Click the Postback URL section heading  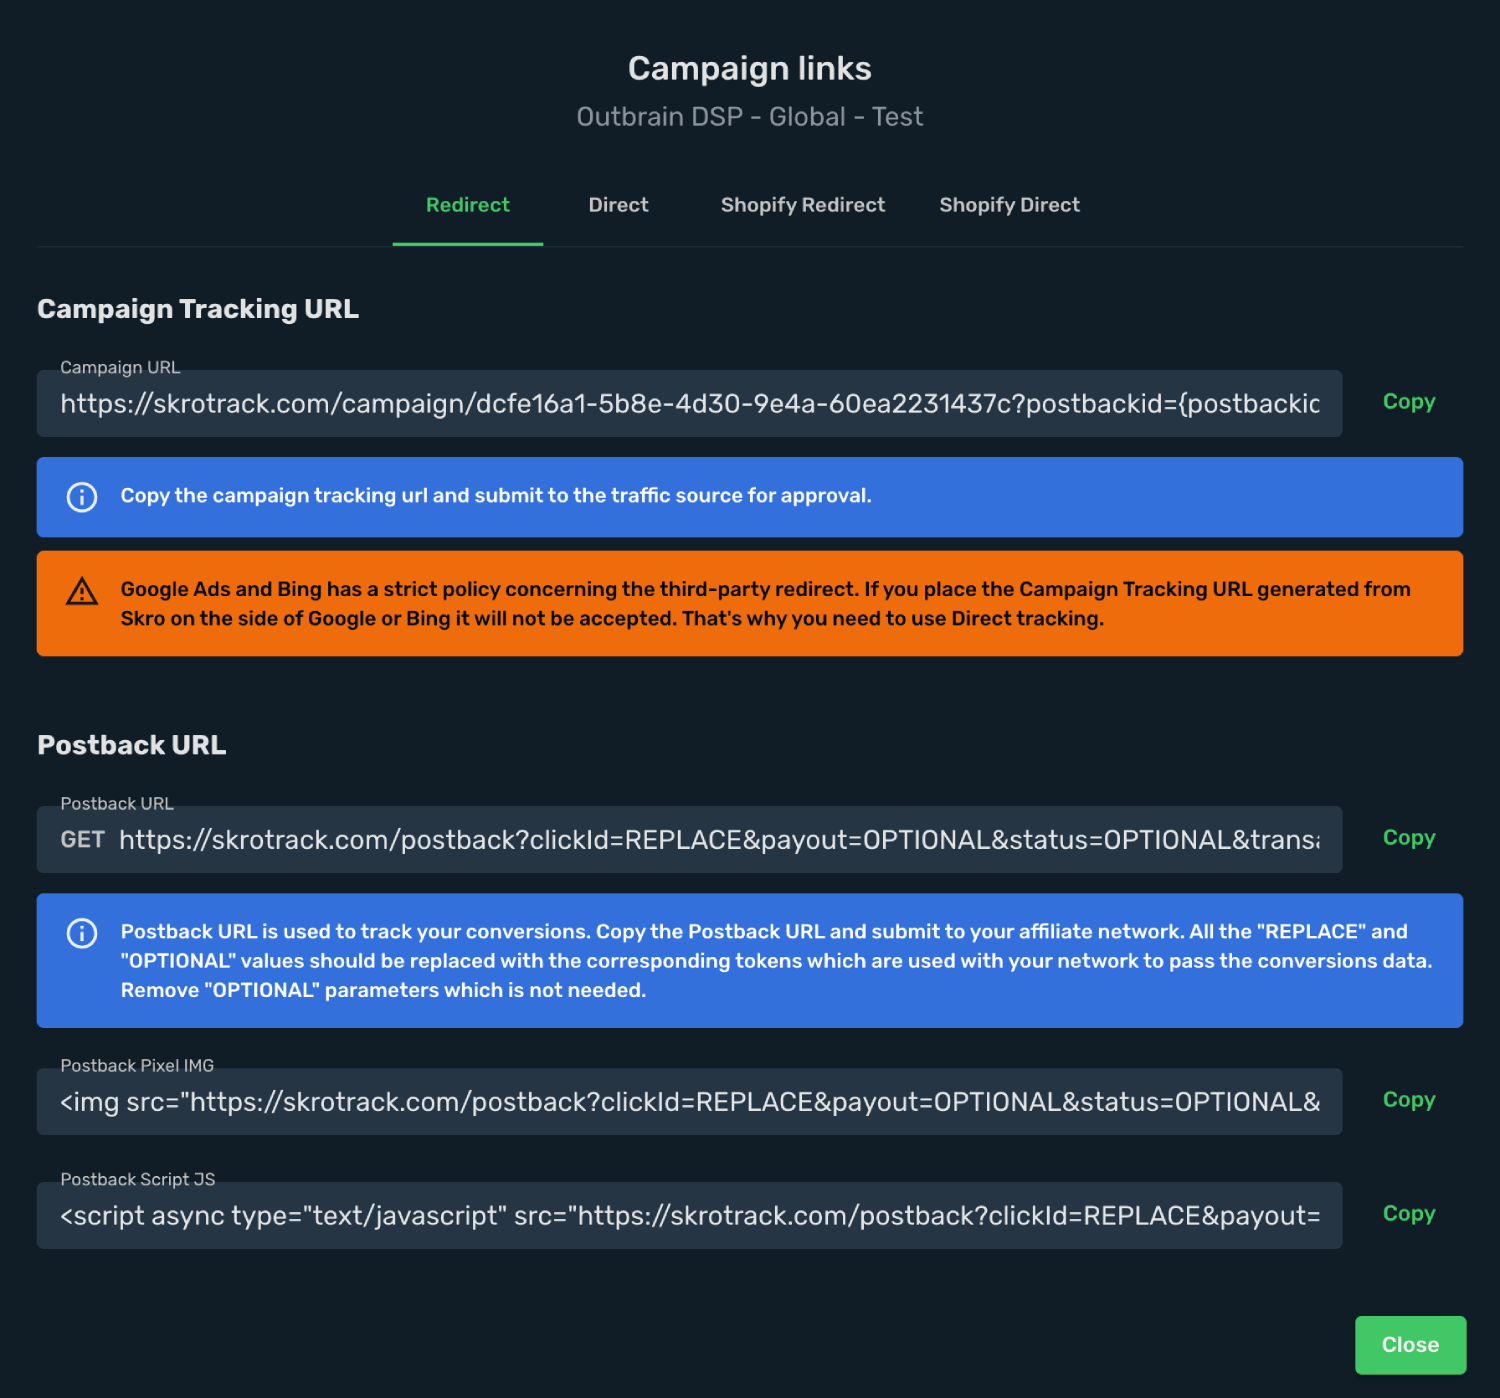coord(132,745)
